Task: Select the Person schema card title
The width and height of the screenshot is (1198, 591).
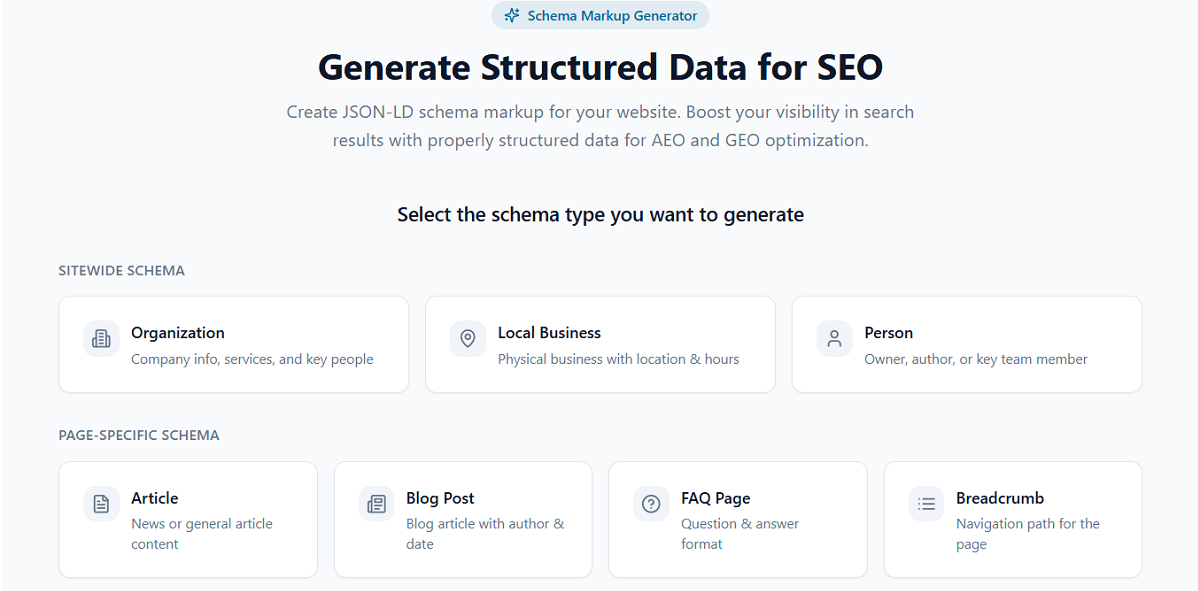Action: coord(888,333)
